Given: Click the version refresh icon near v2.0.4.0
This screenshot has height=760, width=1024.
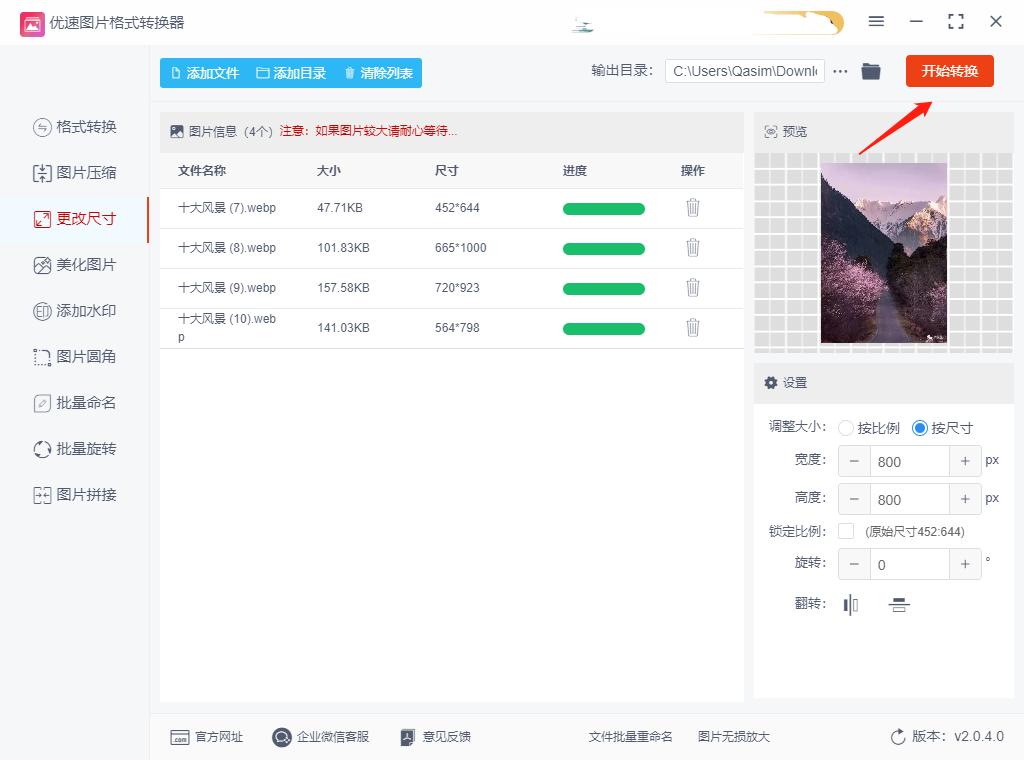Looking at the screenshot, I should point(898,736).
